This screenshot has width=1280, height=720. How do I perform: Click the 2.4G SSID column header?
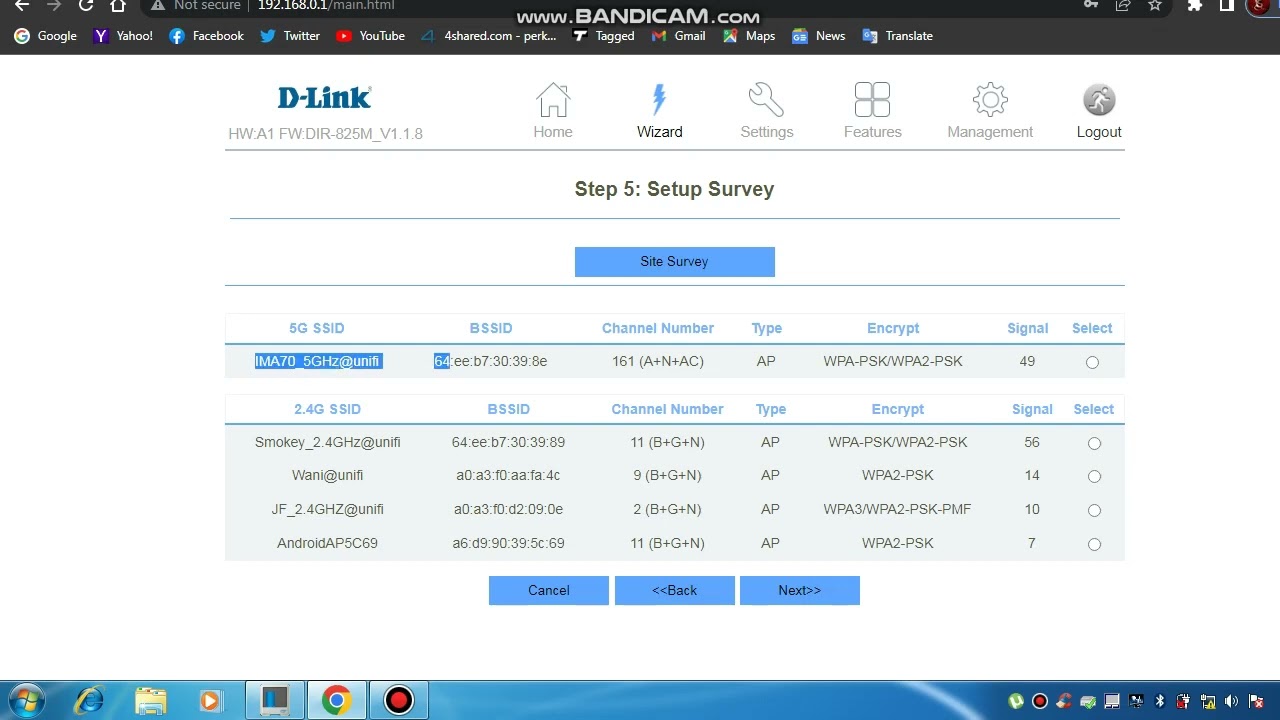coord(327,409)
